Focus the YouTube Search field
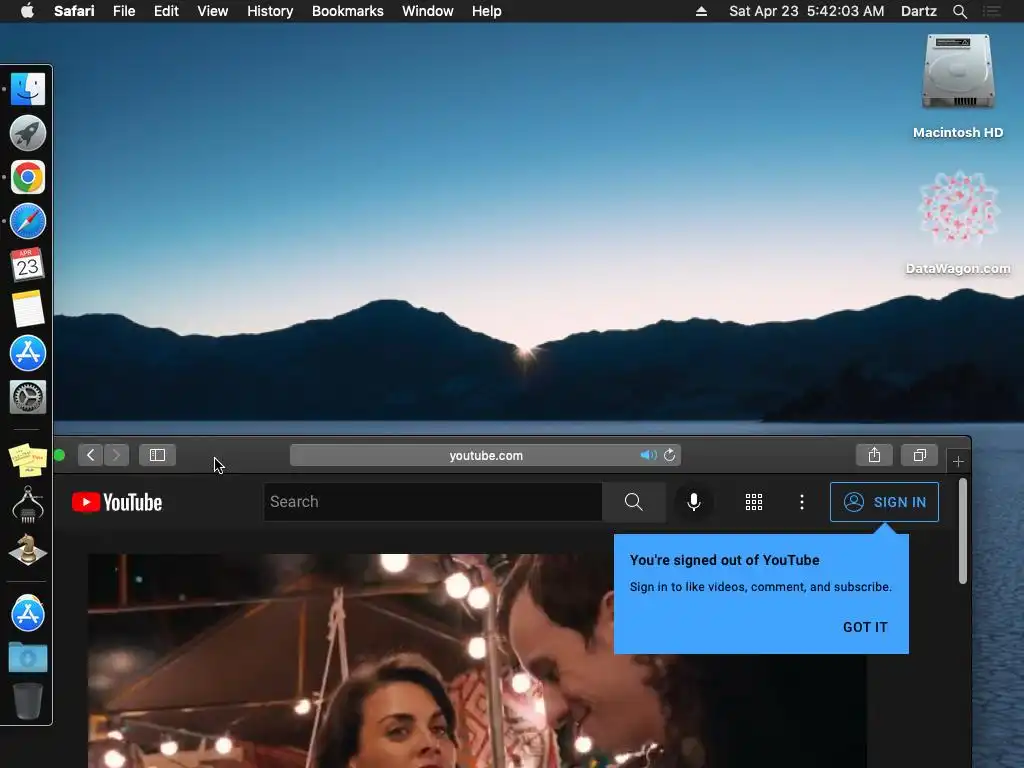 pos(432,502)
